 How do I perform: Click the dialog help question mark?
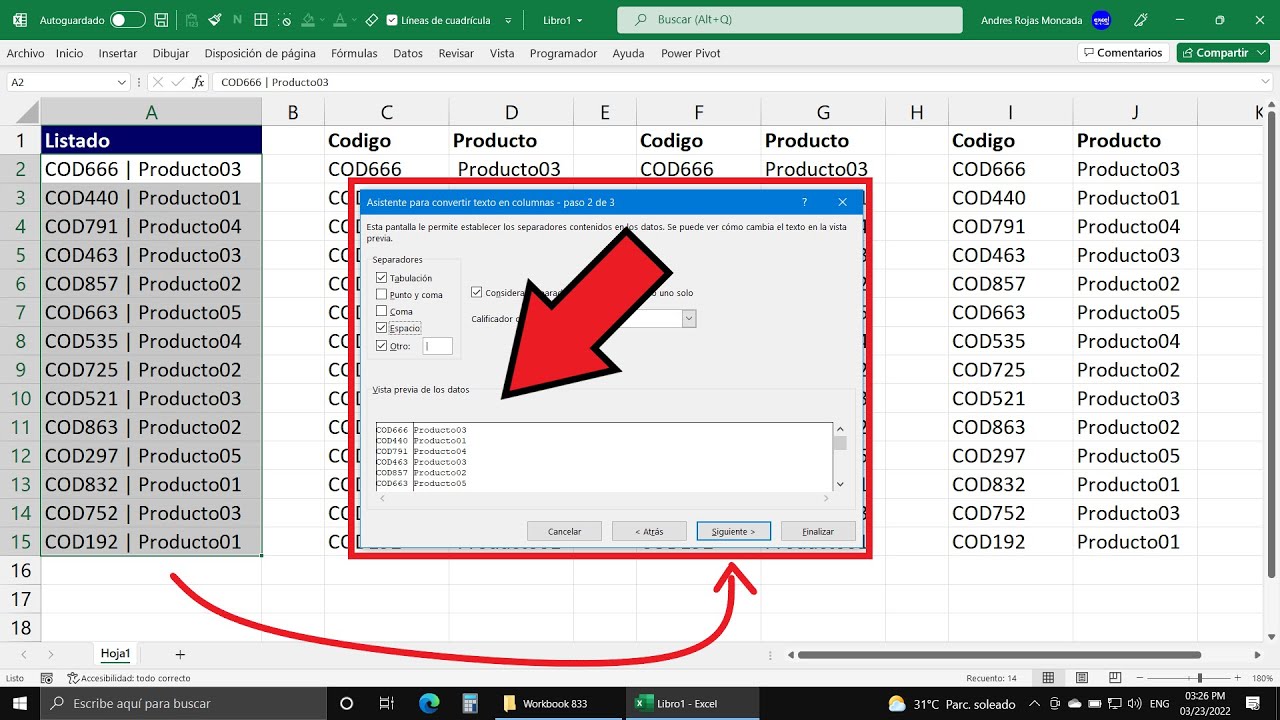click(804, 202)
